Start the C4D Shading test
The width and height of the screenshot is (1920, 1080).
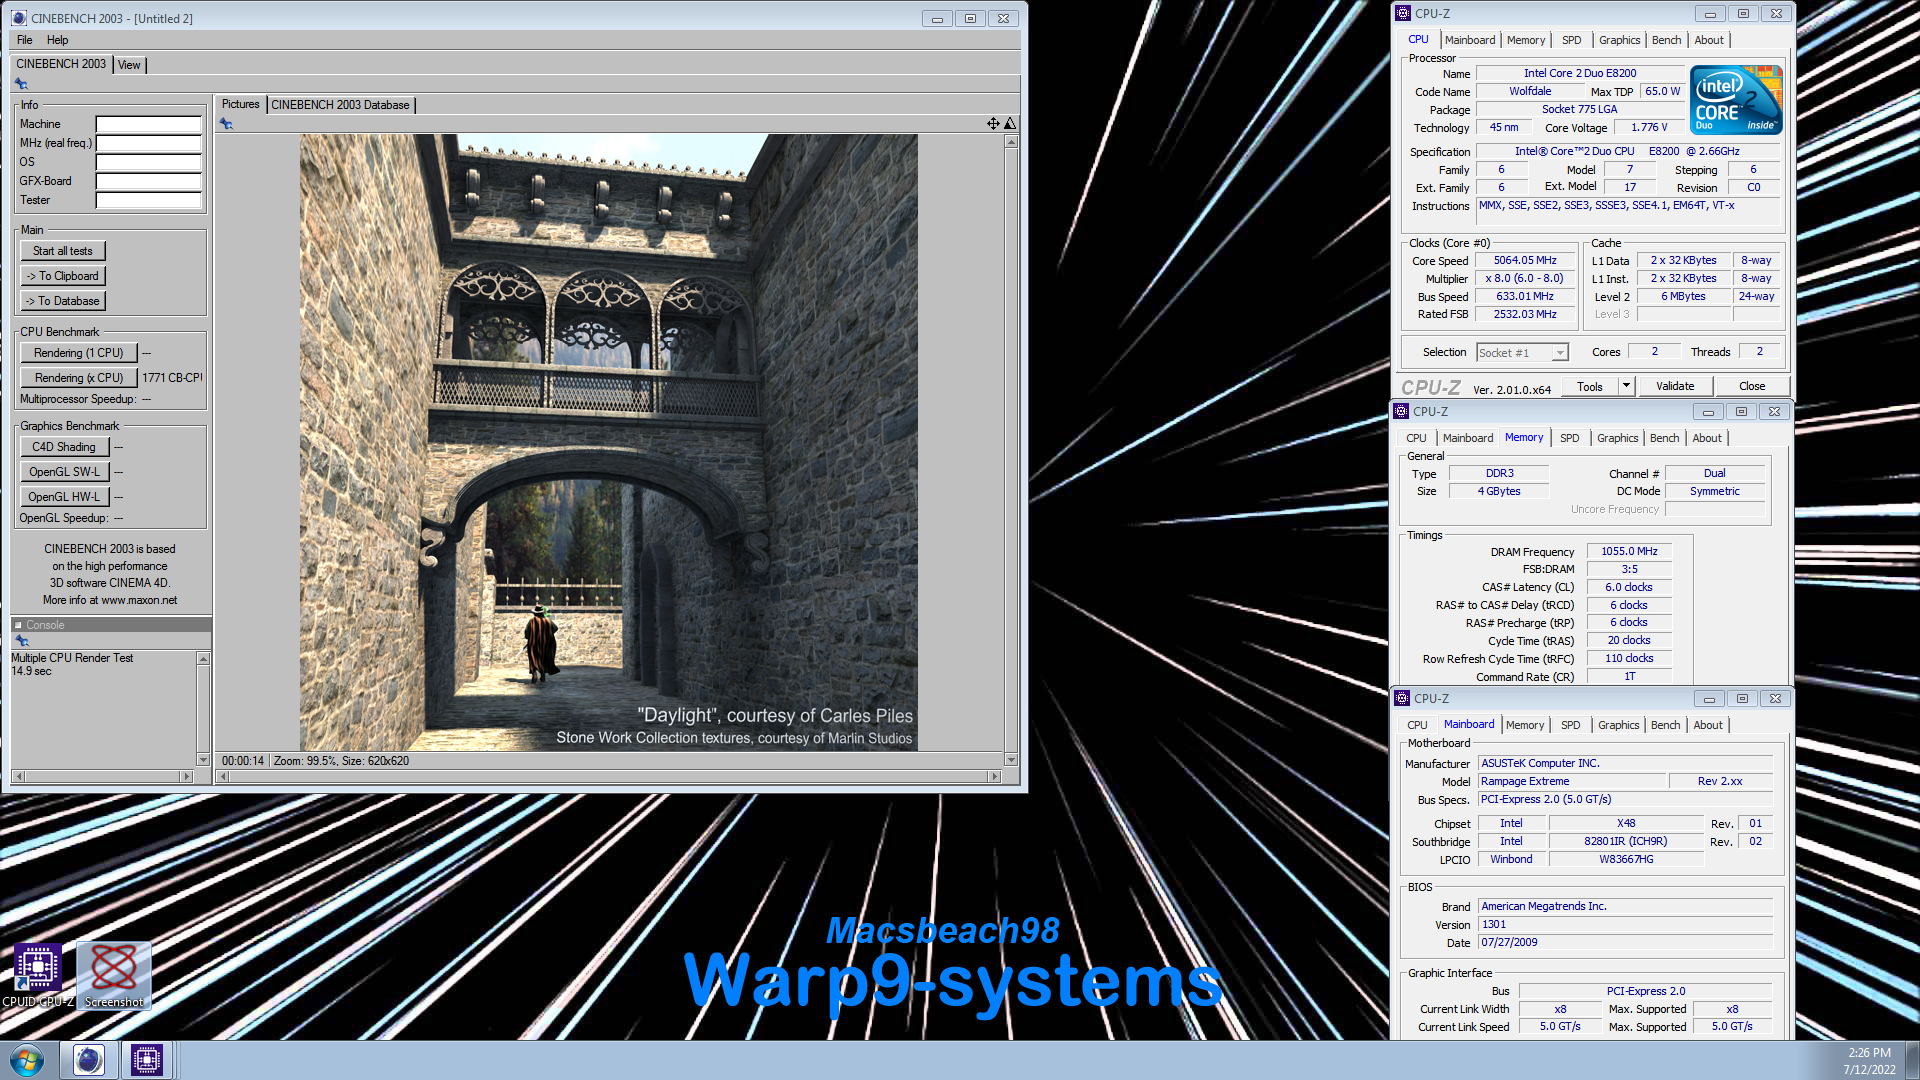coord(64,447)
